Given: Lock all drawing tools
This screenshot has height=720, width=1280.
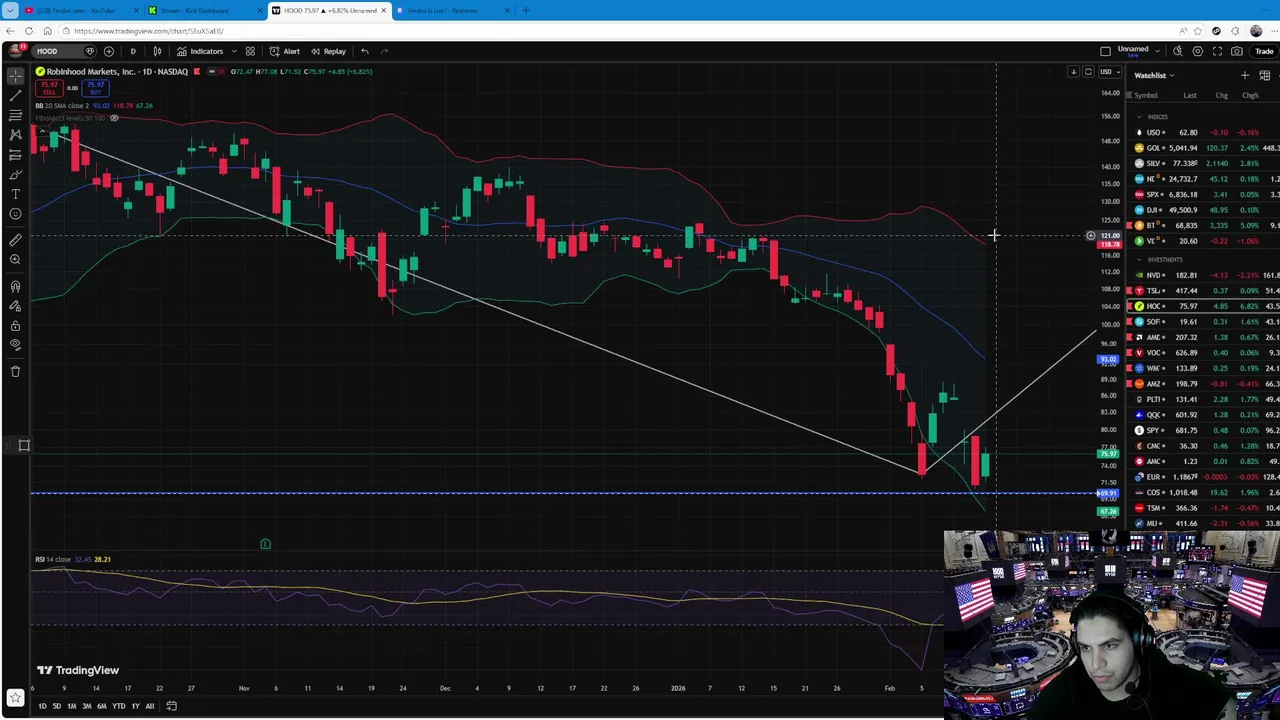Looking at the screenshot, I should (x=15, y=326).
